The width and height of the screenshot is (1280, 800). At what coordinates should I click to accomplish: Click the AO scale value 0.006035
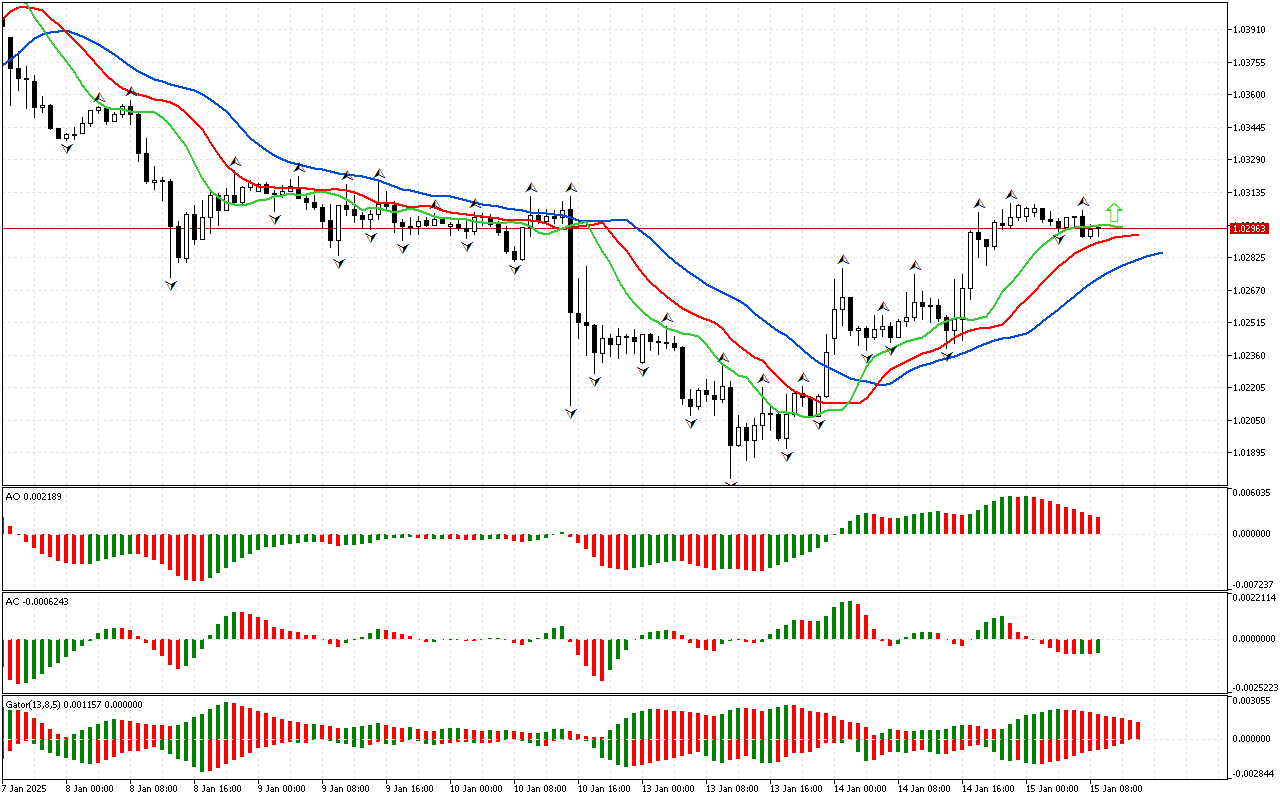coord(1253,493)
